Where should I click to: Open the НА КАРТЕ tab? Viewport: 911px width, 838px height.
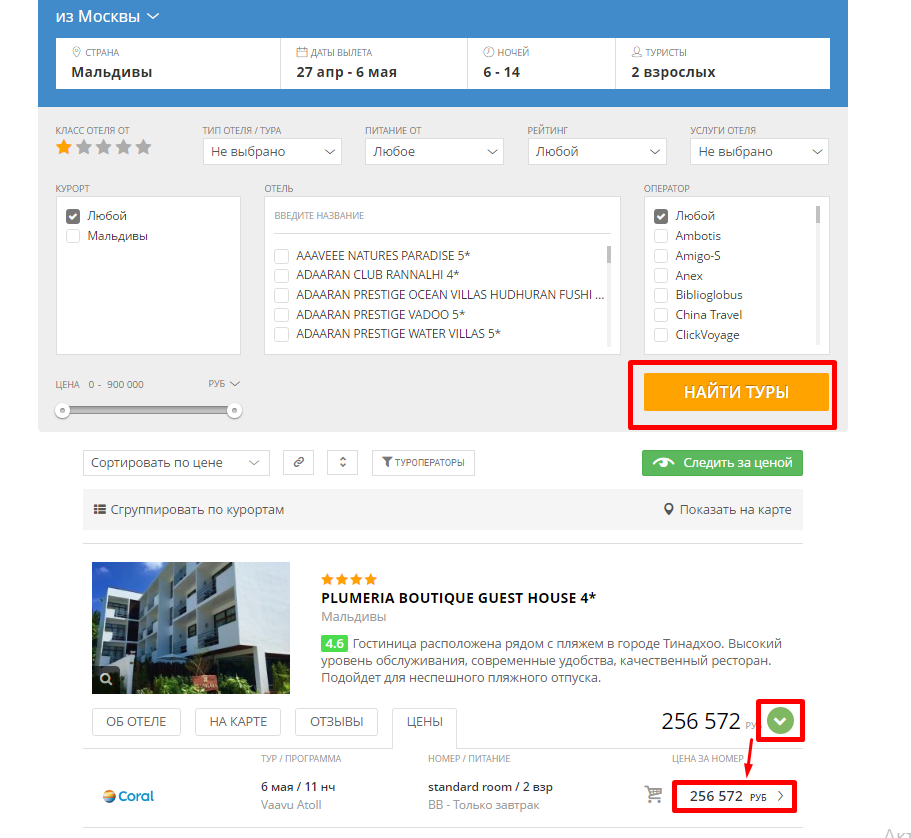coord(238,722)
